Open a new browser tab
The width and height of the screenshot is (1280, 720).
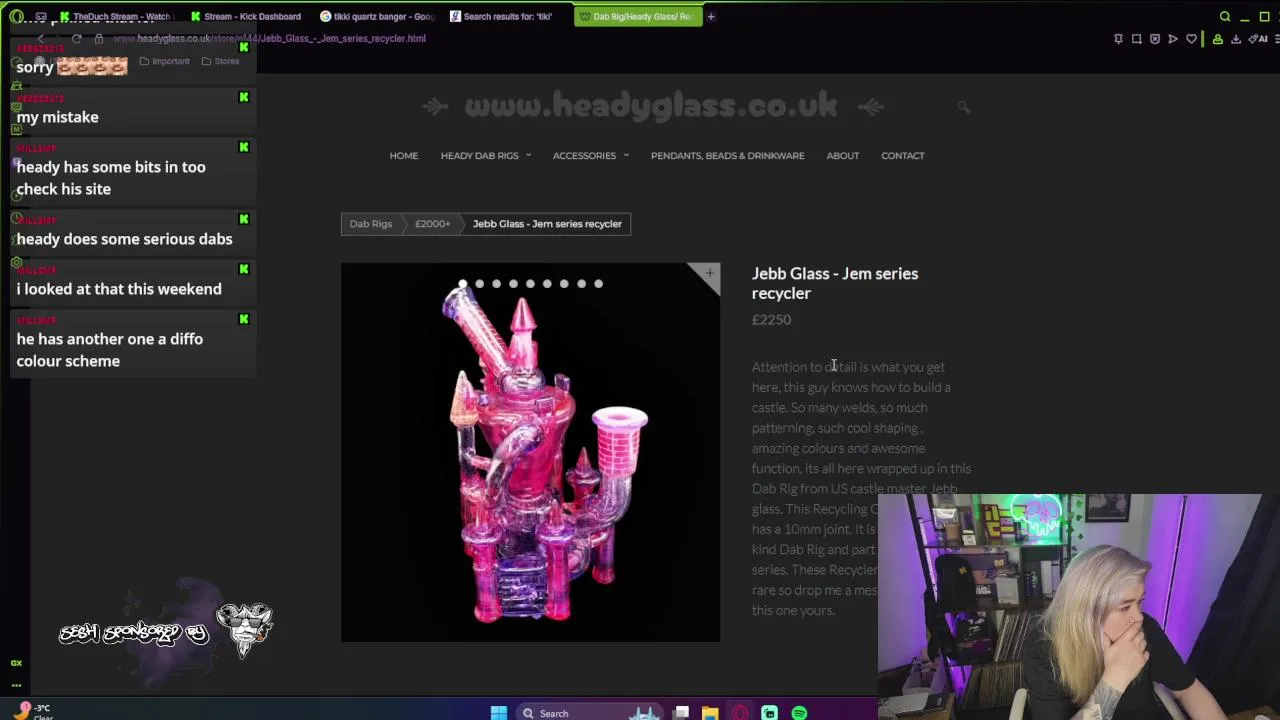point(711,16)
